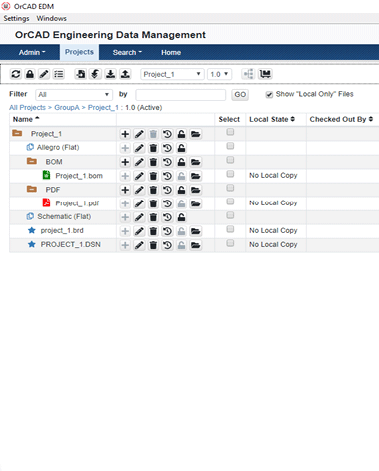Click the unlock icon in the Allegro (Flat) row
Image resolution: width=379 pixels, height=471 pixels.
pyautogui.click(x=181, y=148)
